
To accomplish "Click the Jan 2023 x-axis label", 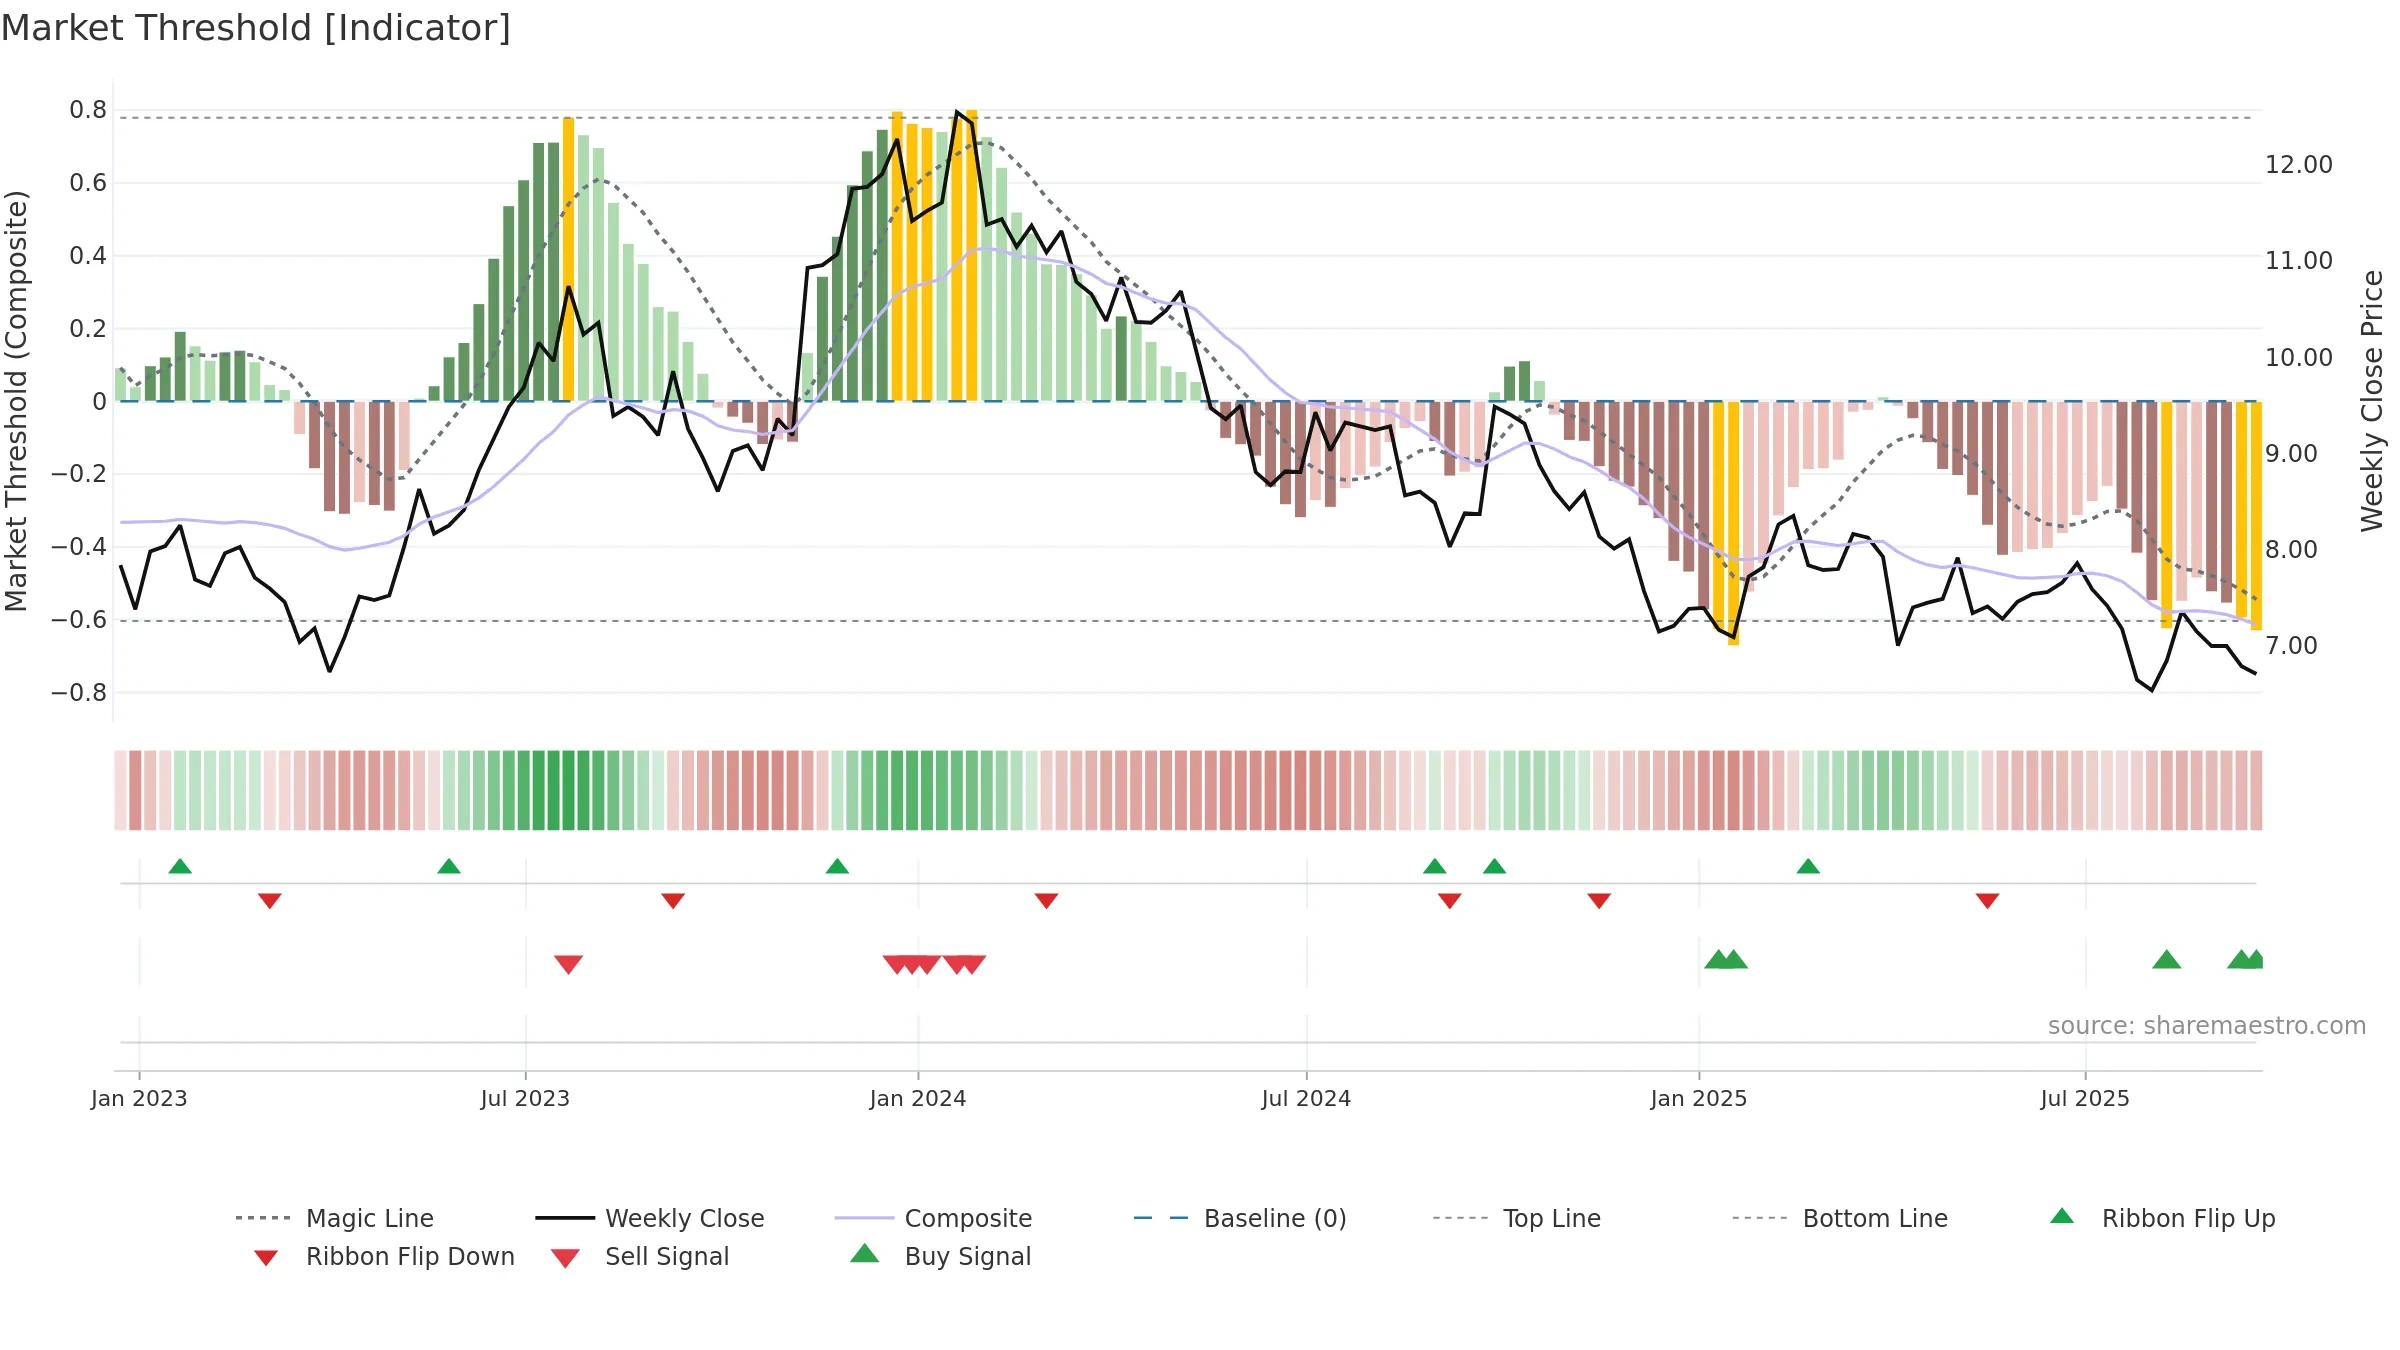I will coord(139,1098).
